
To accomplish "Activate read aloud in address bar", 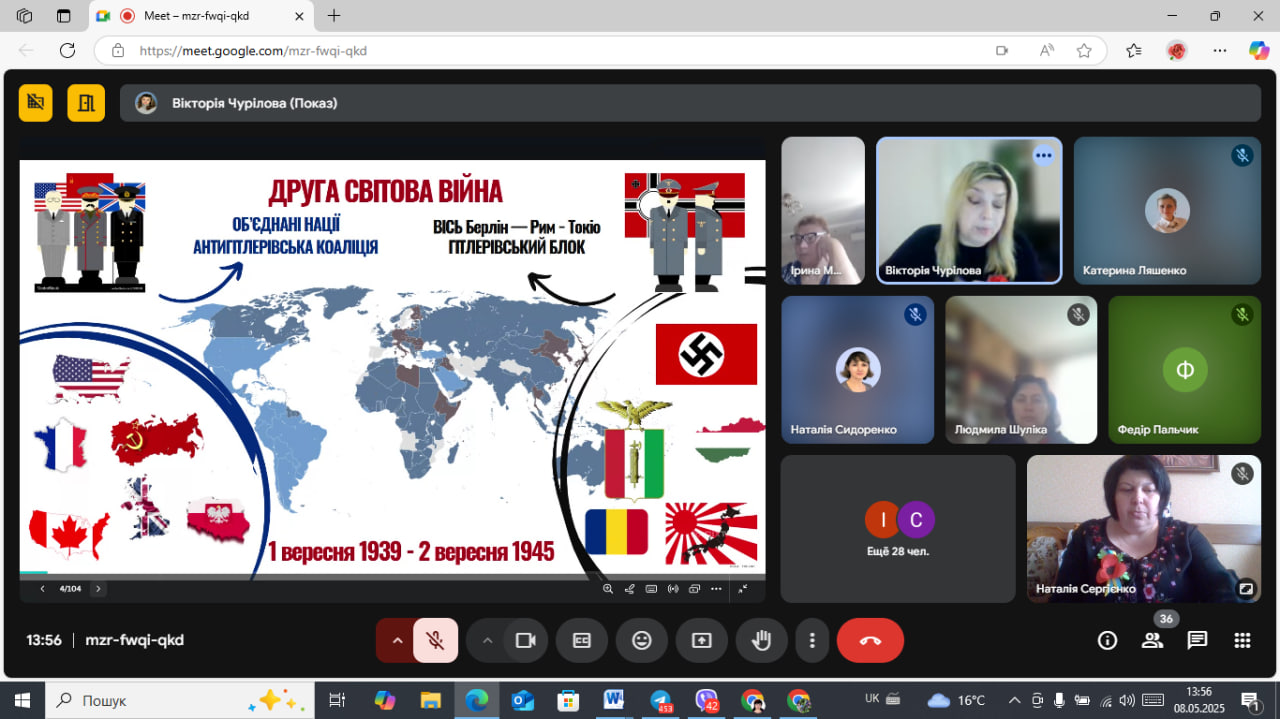I will (x=1047, y=50).
